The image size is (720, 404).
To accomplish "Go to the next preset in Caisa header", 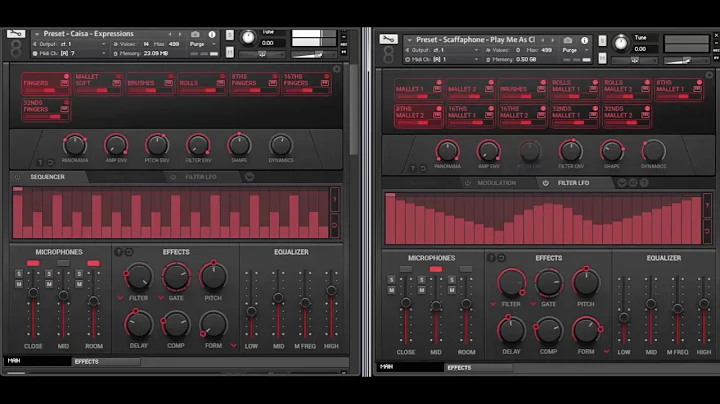I will (180, 34).
